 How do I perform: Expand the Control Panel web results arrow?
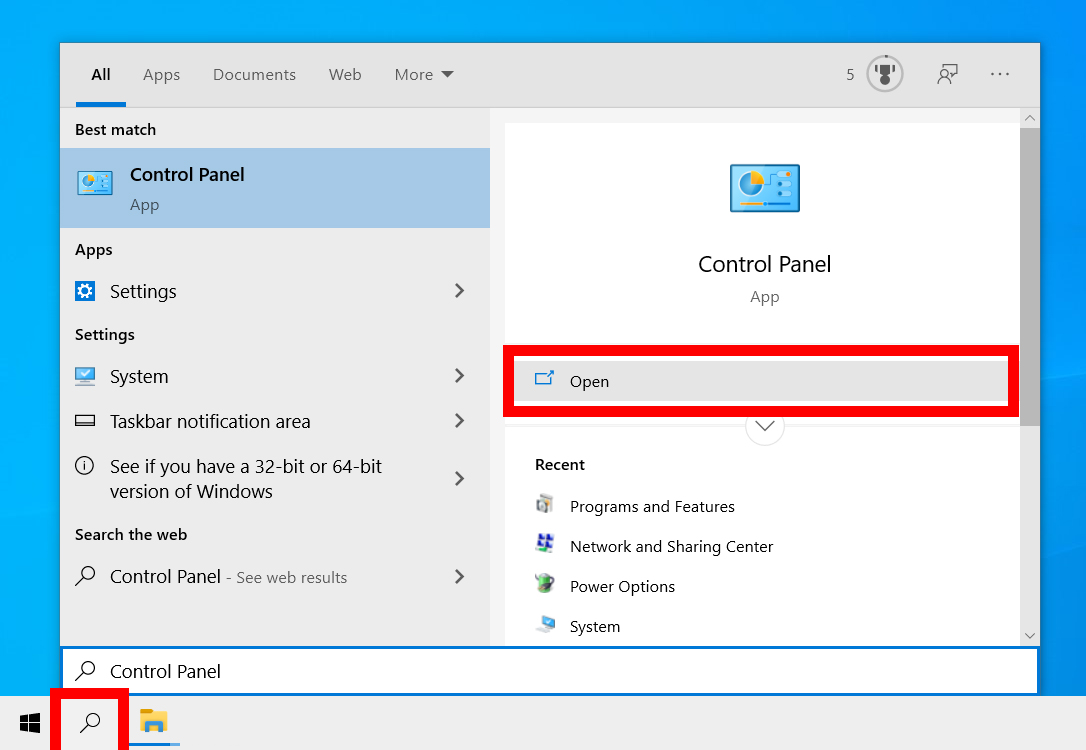[x=459, y=577]
